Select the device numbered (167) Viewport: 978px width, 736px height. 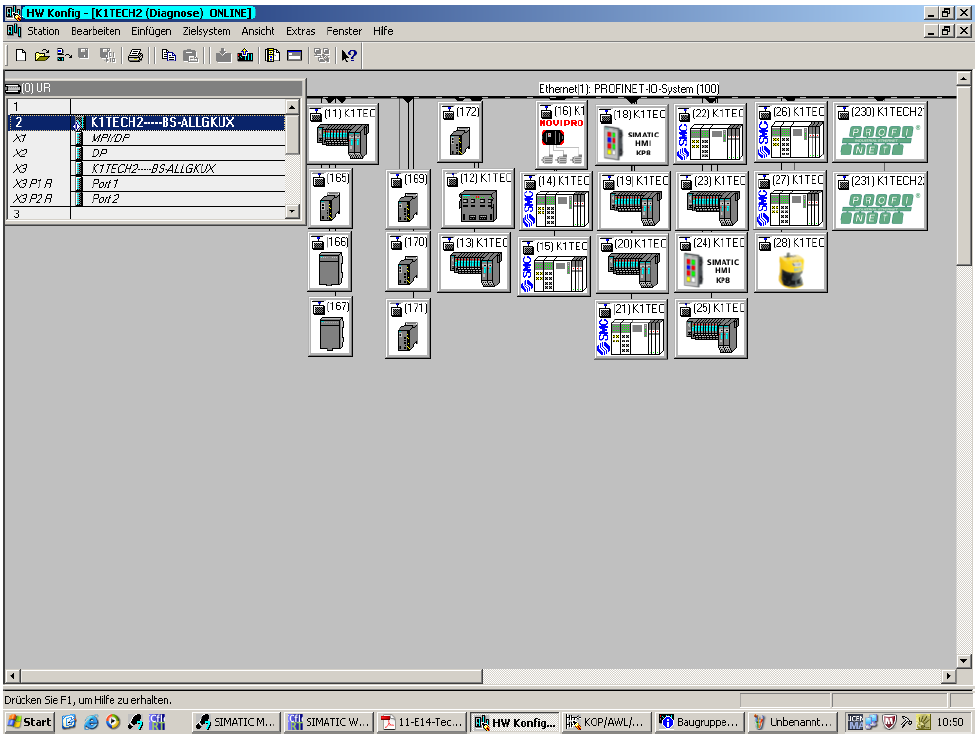[331, 327]
